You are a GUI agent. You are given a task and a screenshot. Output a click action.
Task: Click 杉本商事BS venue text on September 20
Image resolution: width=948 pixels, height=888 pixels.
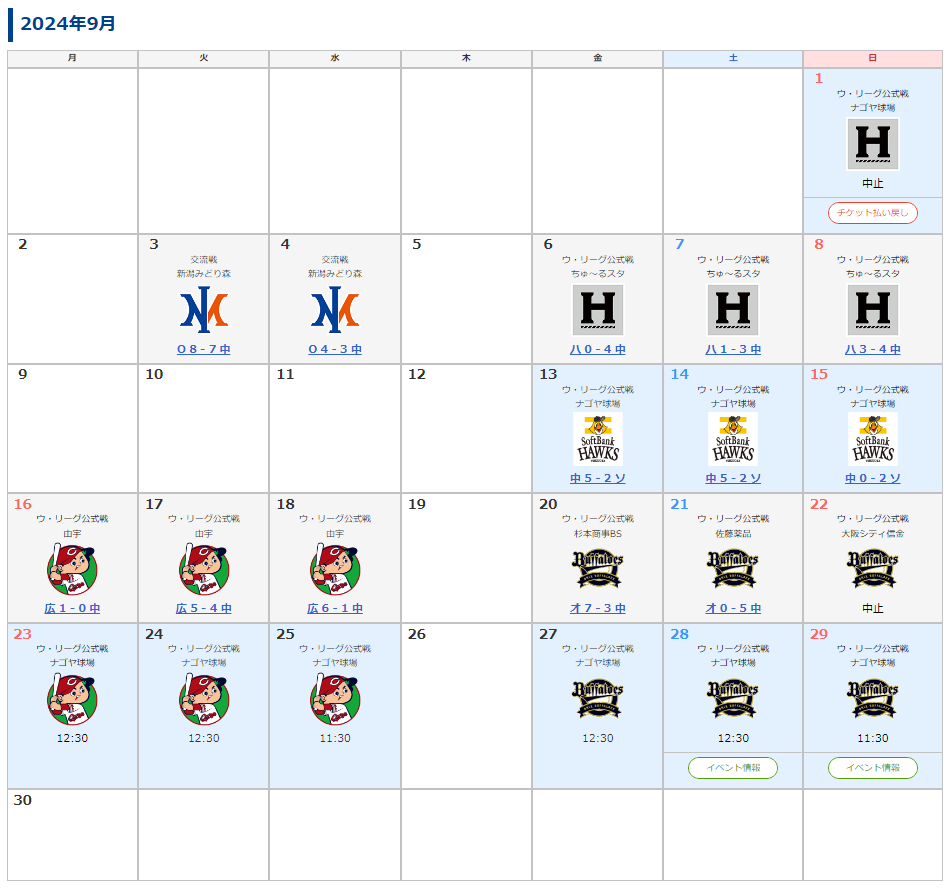click(597, 534)
